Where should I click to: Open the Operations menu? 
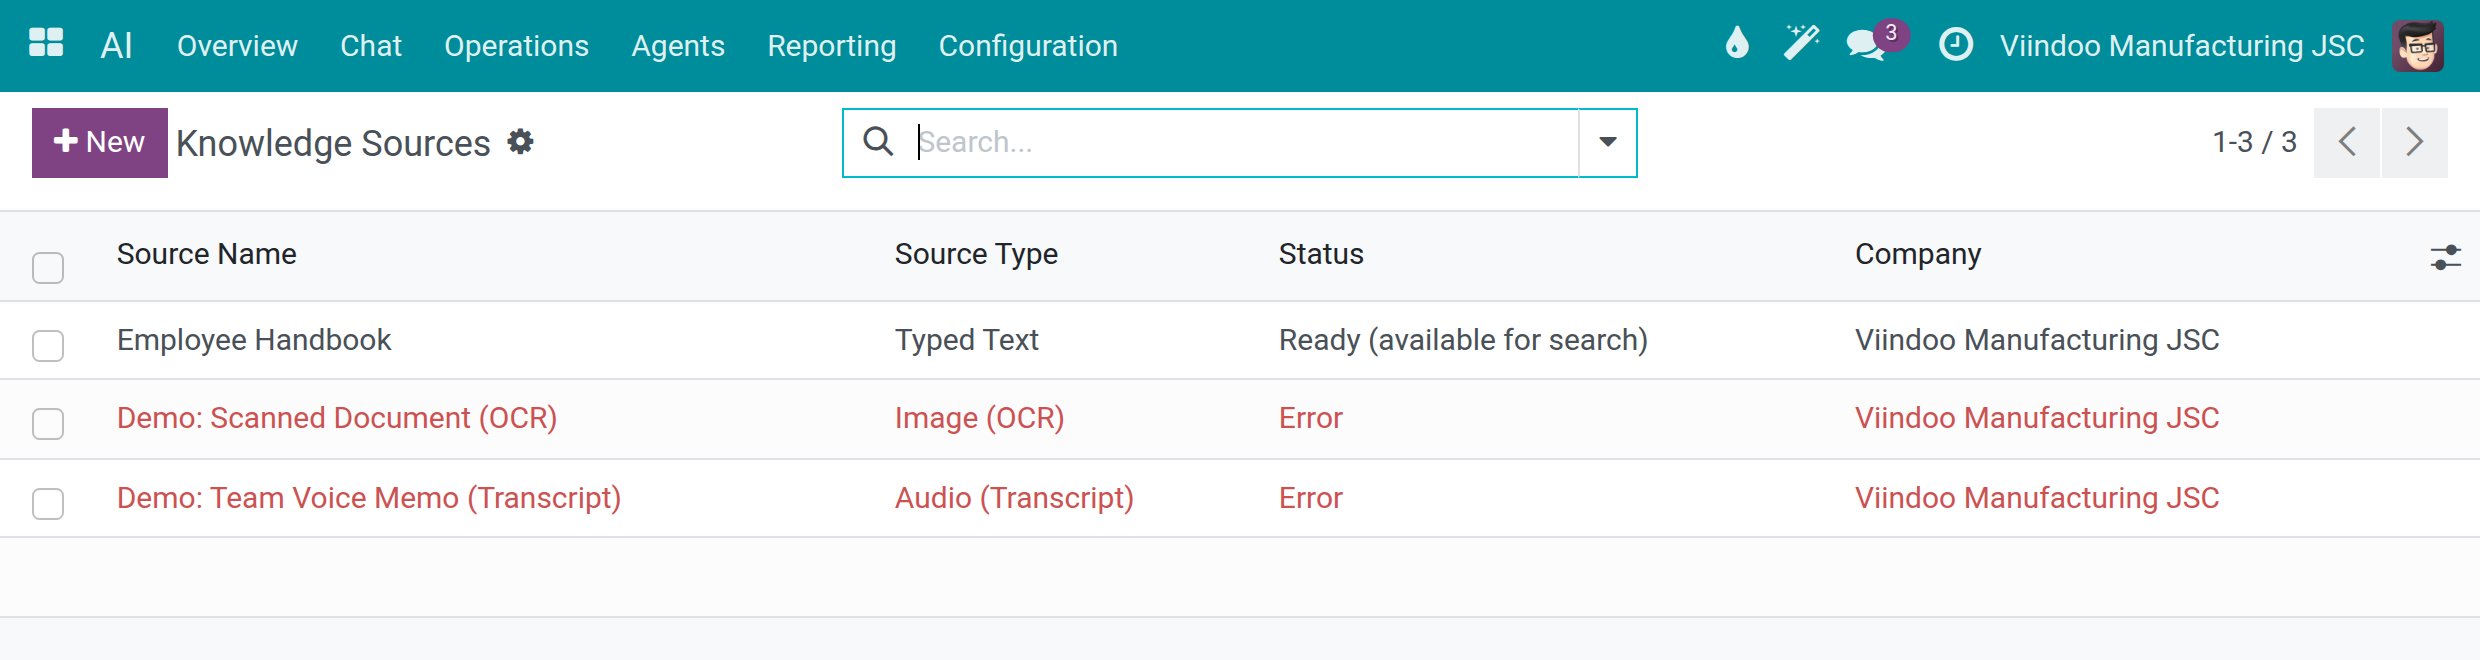[x=516, y=46]
